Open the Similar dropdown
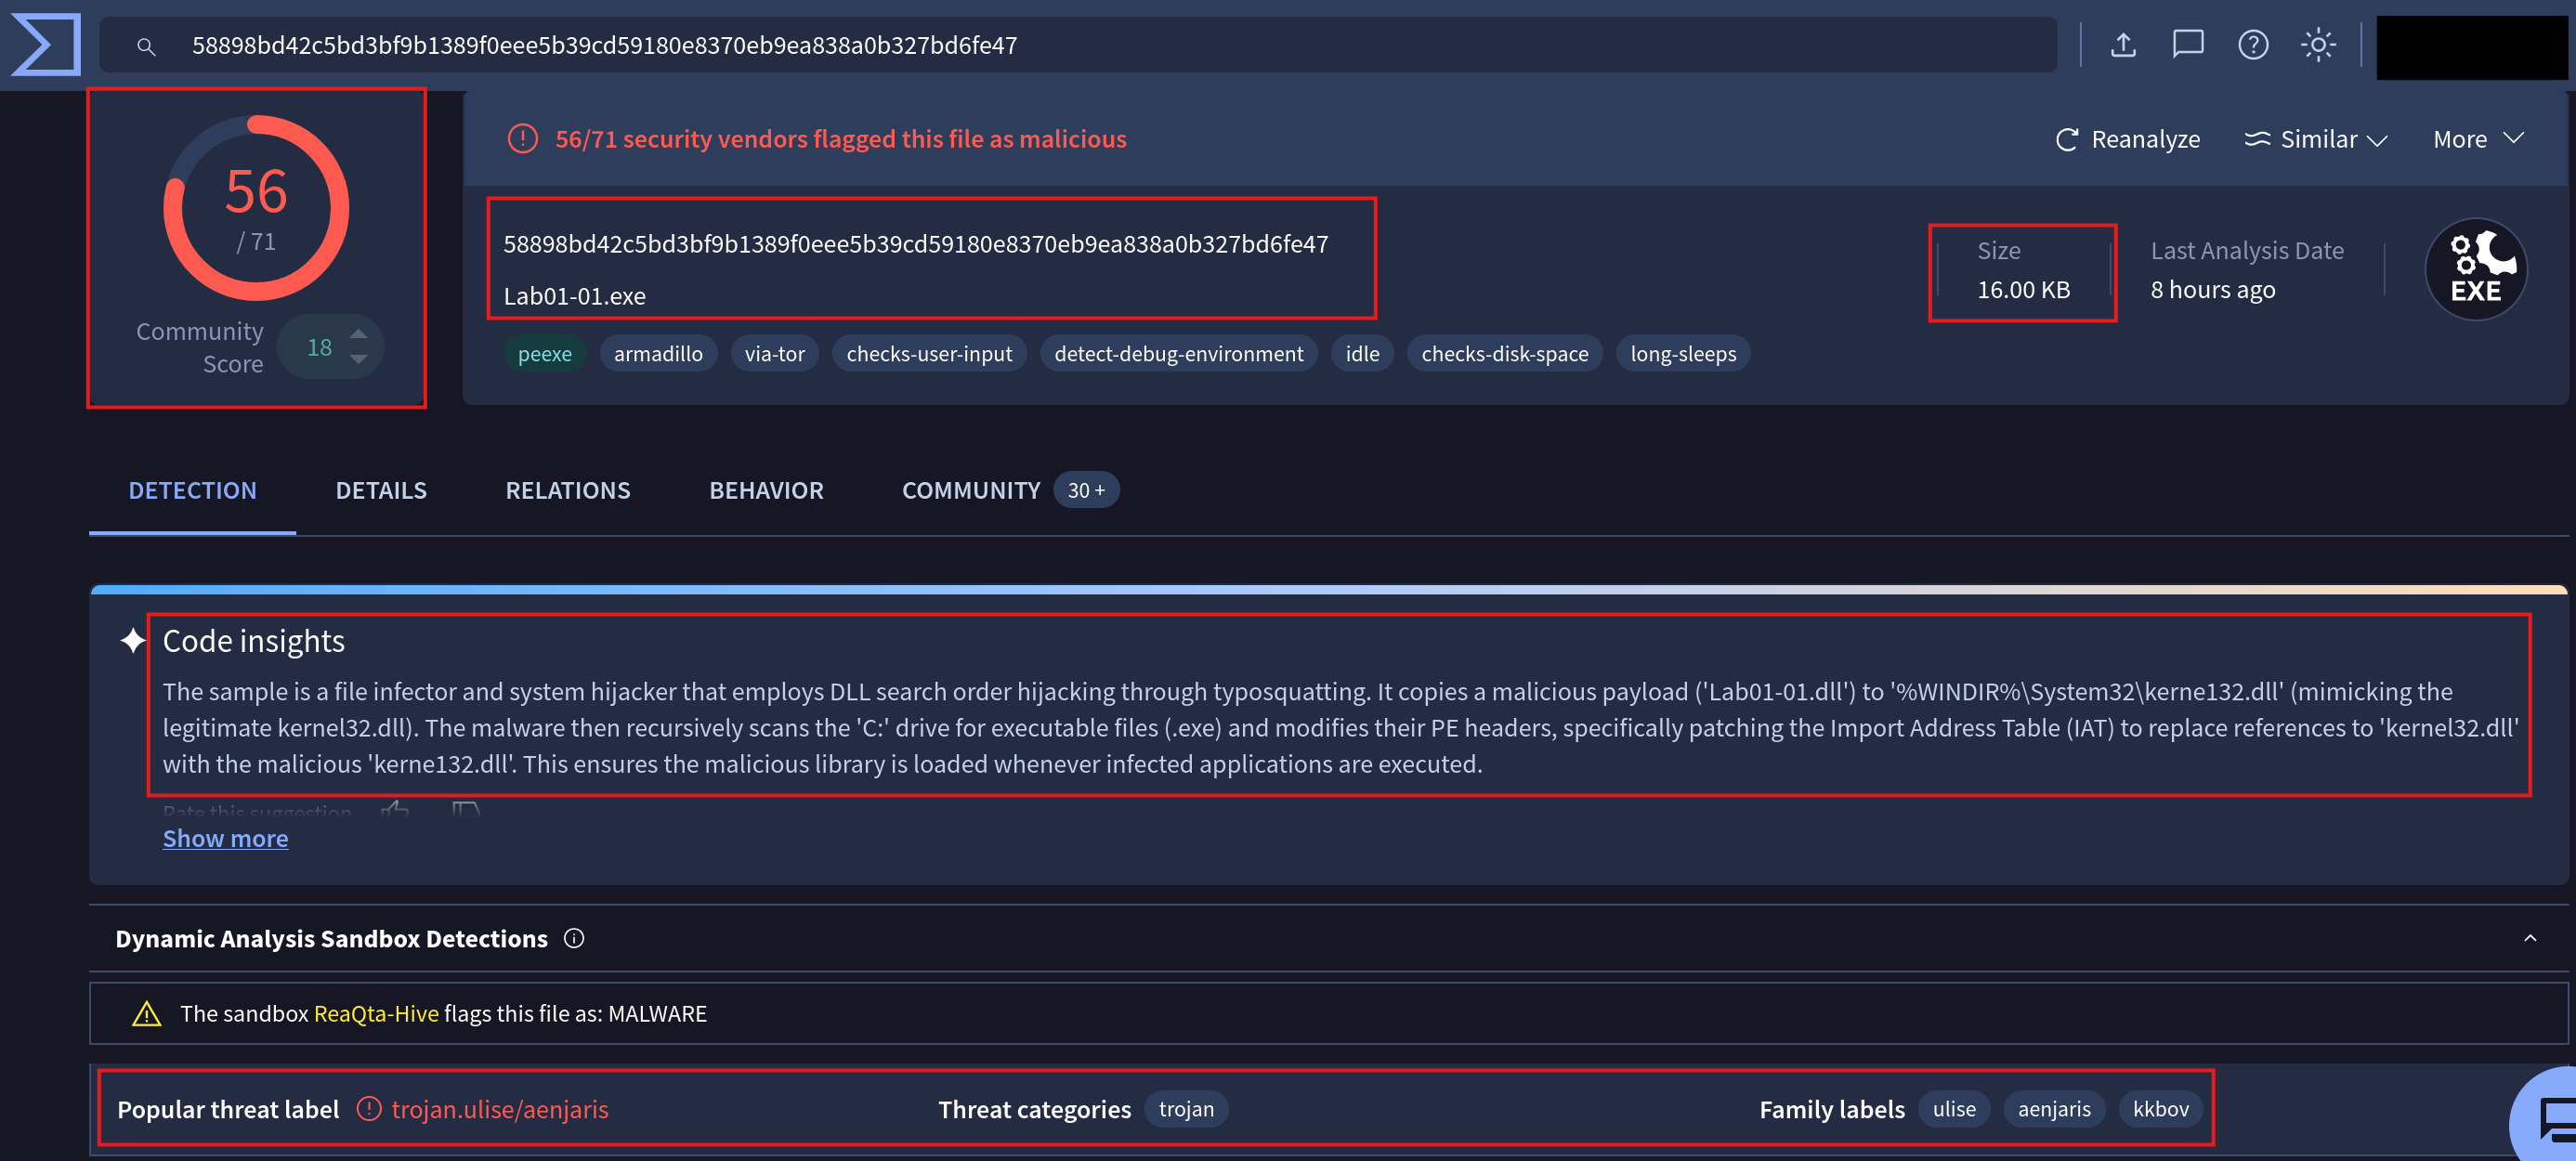This screenshot has height=1161, width=2576. pos(2315,139)
